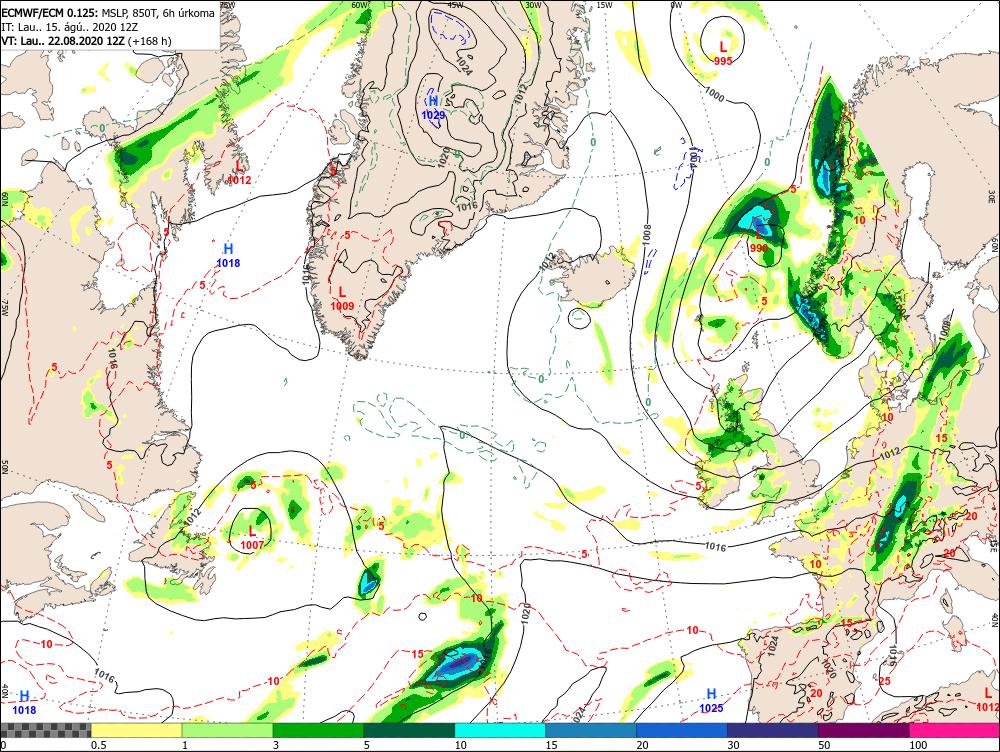Click the '1000' isobar label
The width and height of the screenshot is (1000, 752).
pyautogui.click(x=714, y=94)
